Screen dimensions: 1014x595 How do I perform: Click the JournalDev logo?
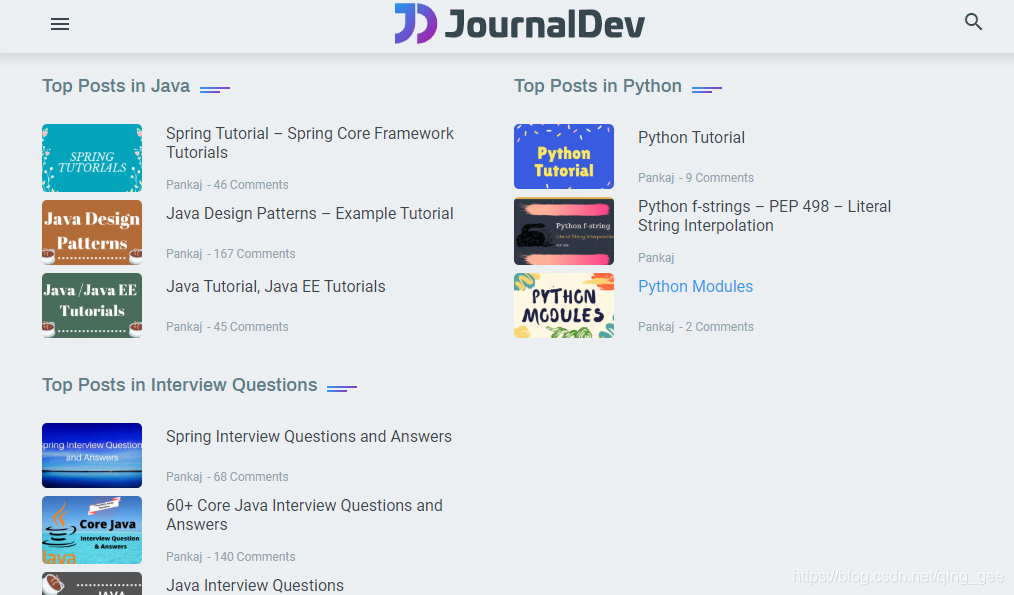click(519, 24)
